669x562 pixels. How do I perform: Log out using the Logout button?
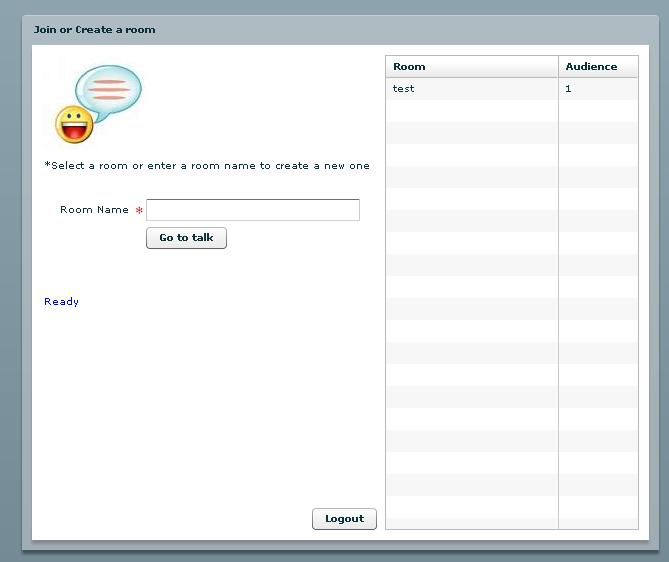(344, 519)
